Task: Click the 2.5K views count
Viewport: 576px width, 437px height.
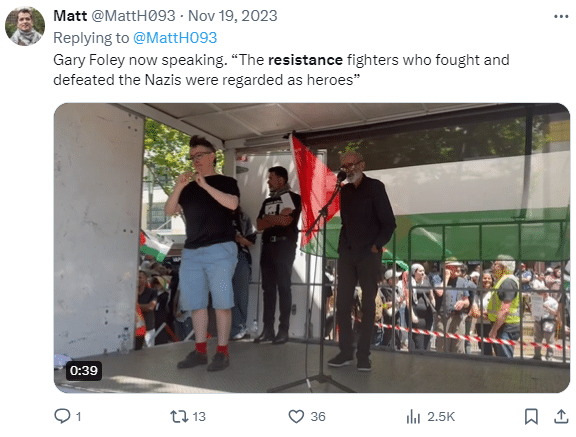Action: [441, 417]
